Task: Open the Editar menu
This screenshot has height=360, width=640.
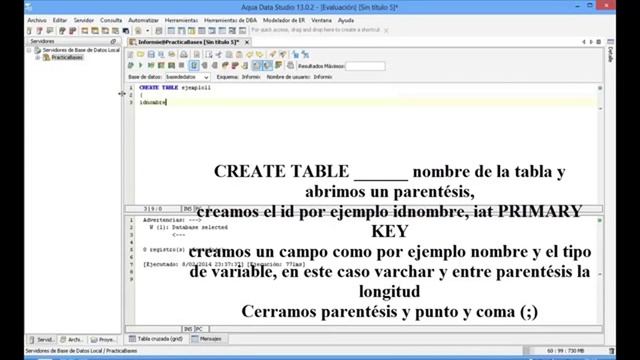Action: pyautogui.click(x=60, y=20)
